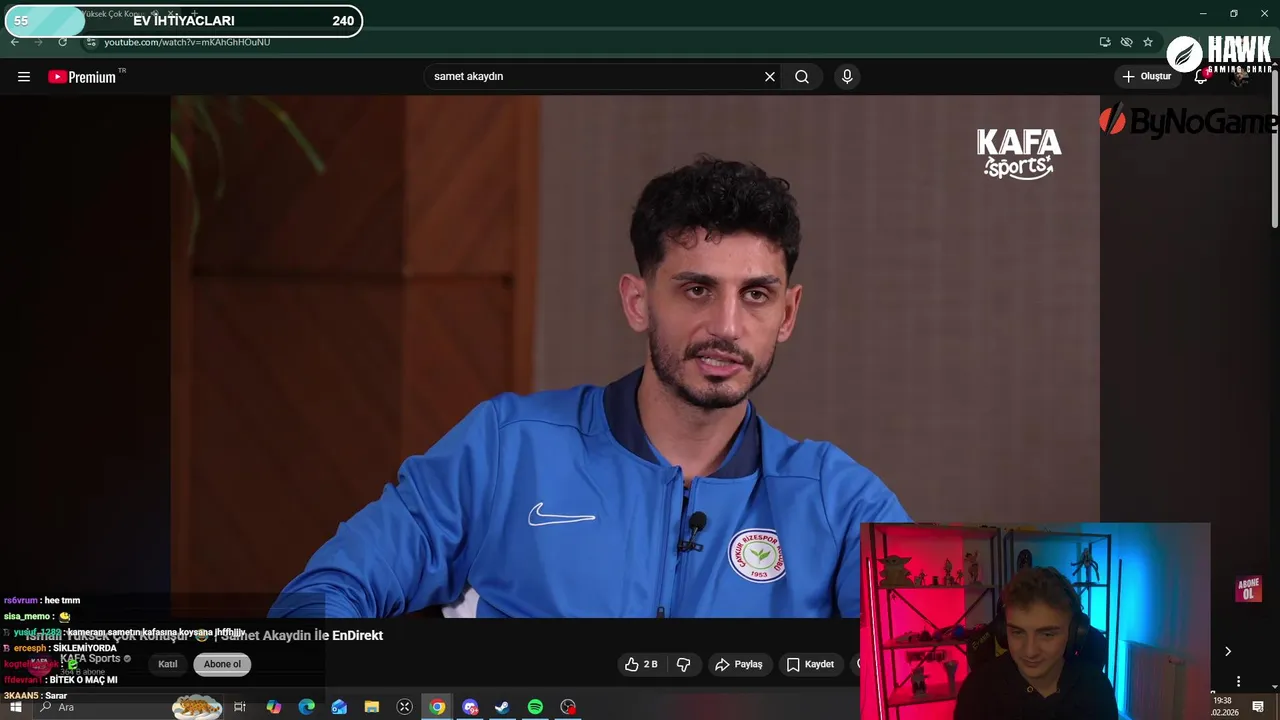1280x720 pixels.
Task: Click the Kaydet save button
Action: (x=810, y=664)
